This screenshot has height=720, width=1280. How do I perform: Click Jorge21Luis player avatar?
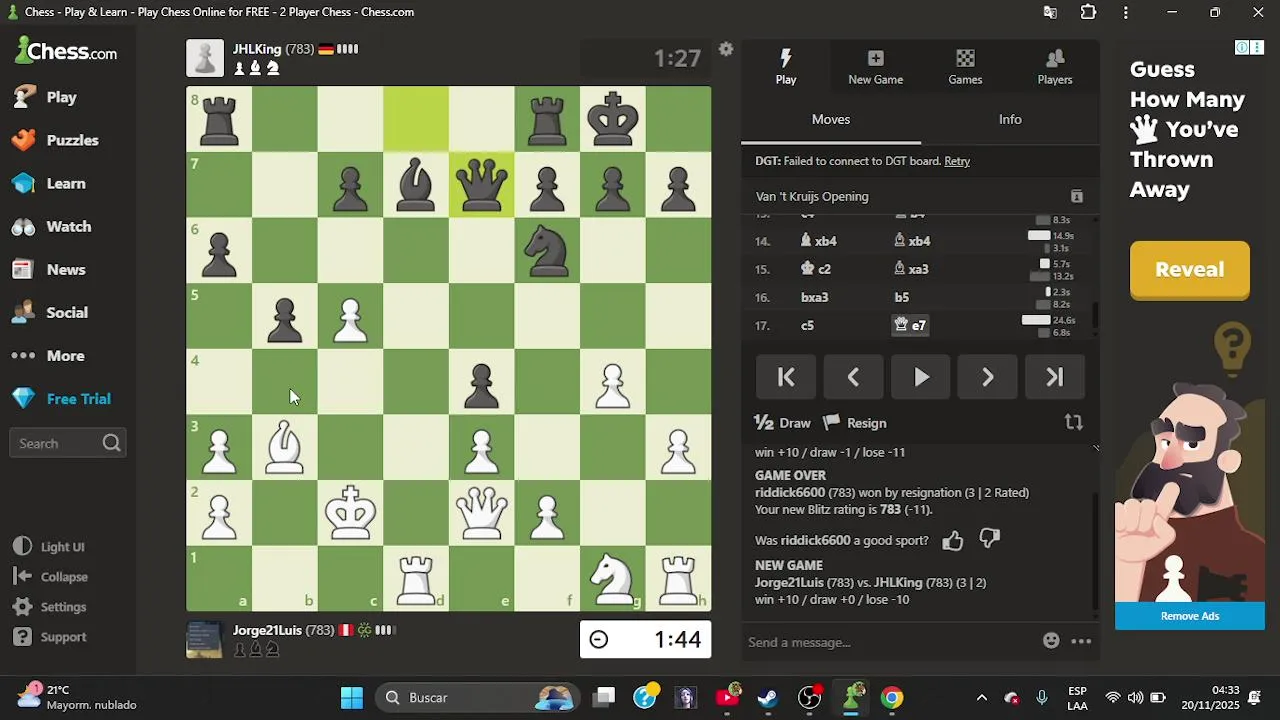pyautogui.click(x=205, y=639)
